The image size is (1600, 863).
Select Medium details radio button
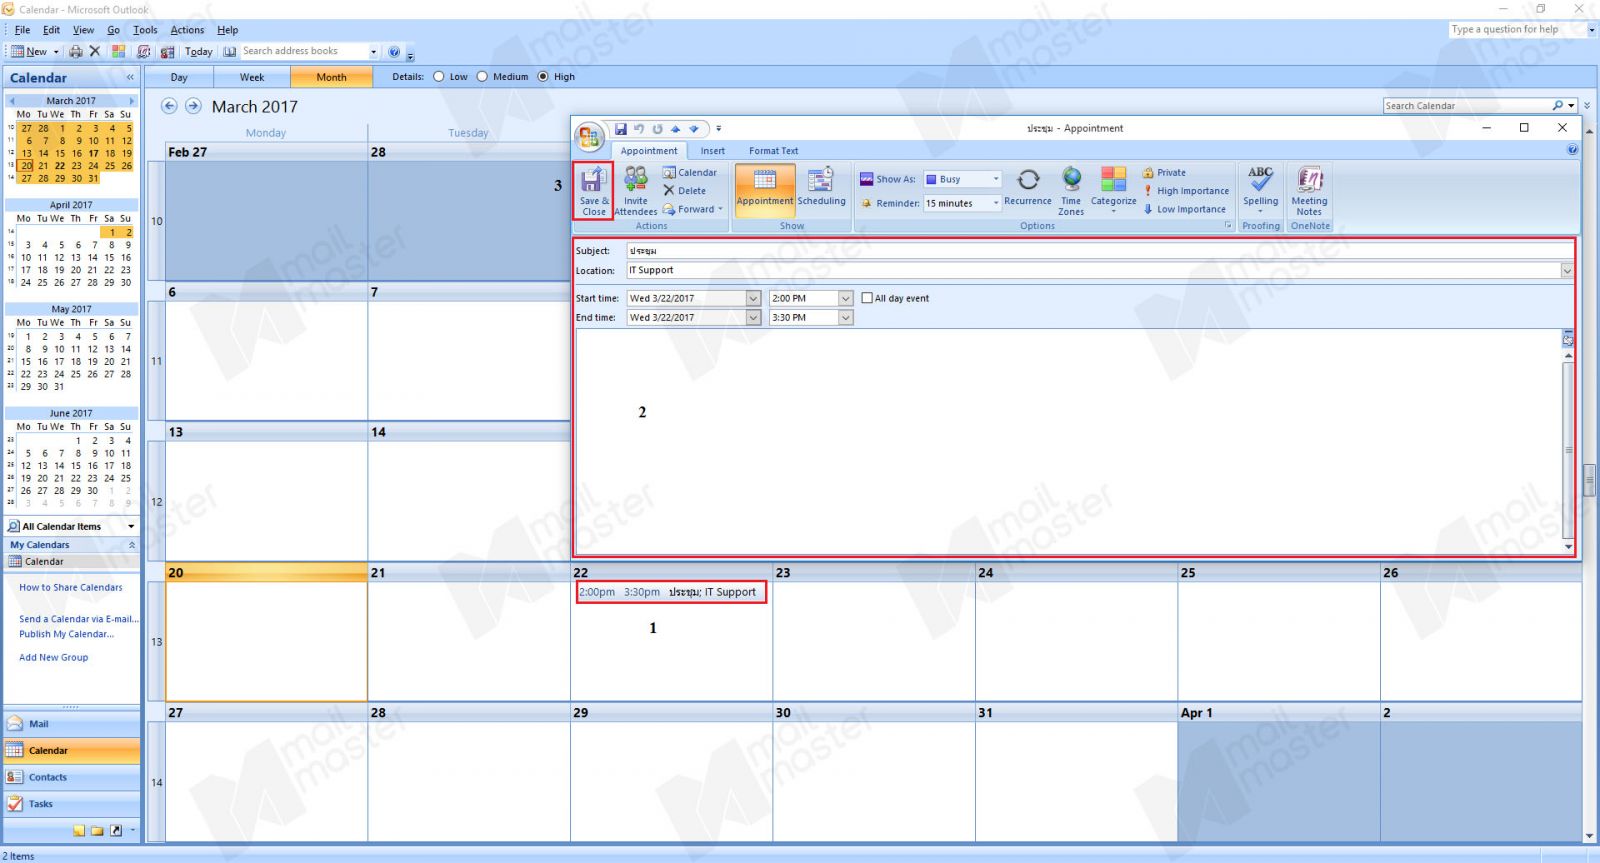pyautogui.click(x=482, y=76)
